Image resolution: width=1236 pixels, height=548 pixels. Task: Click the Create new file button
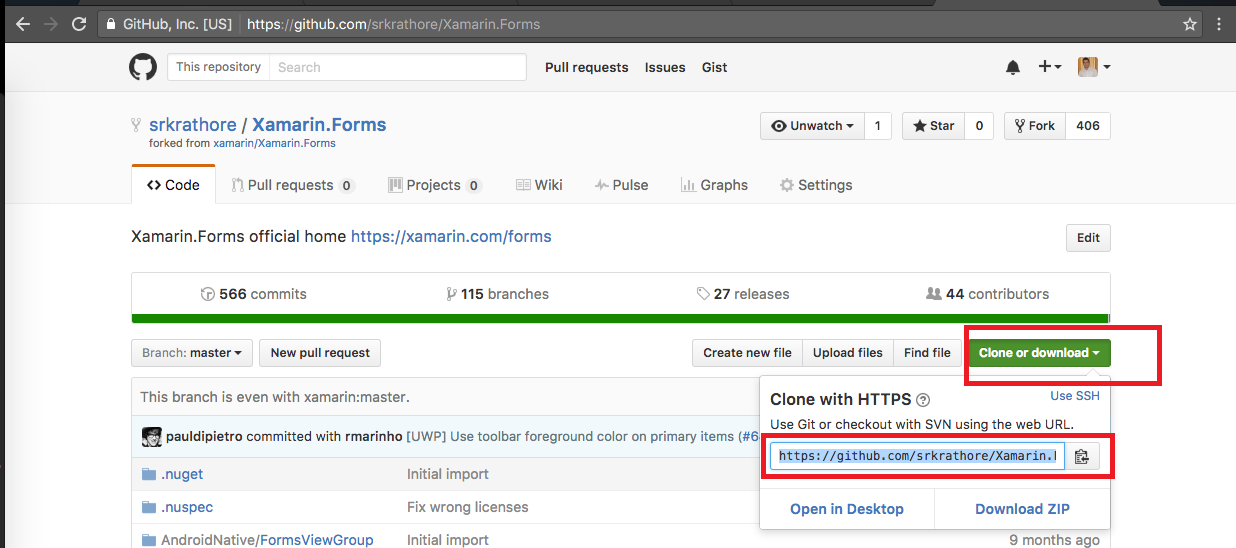coord(747,353)
